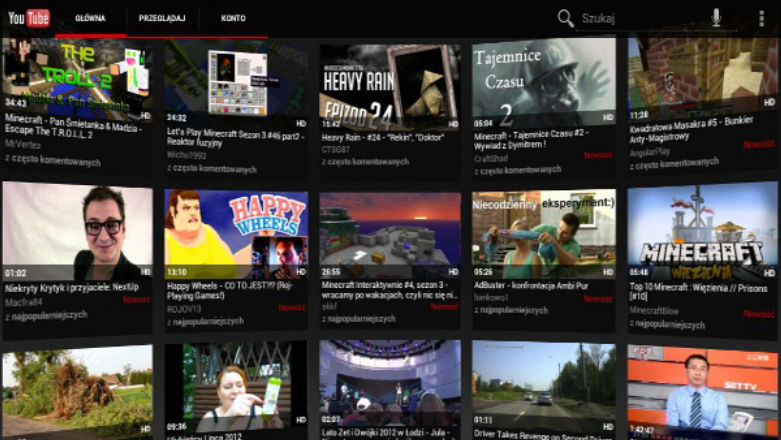The height and width of the screenshot is (440, 781).
Task: Click channel name ROJOV13
Action: 184,309
